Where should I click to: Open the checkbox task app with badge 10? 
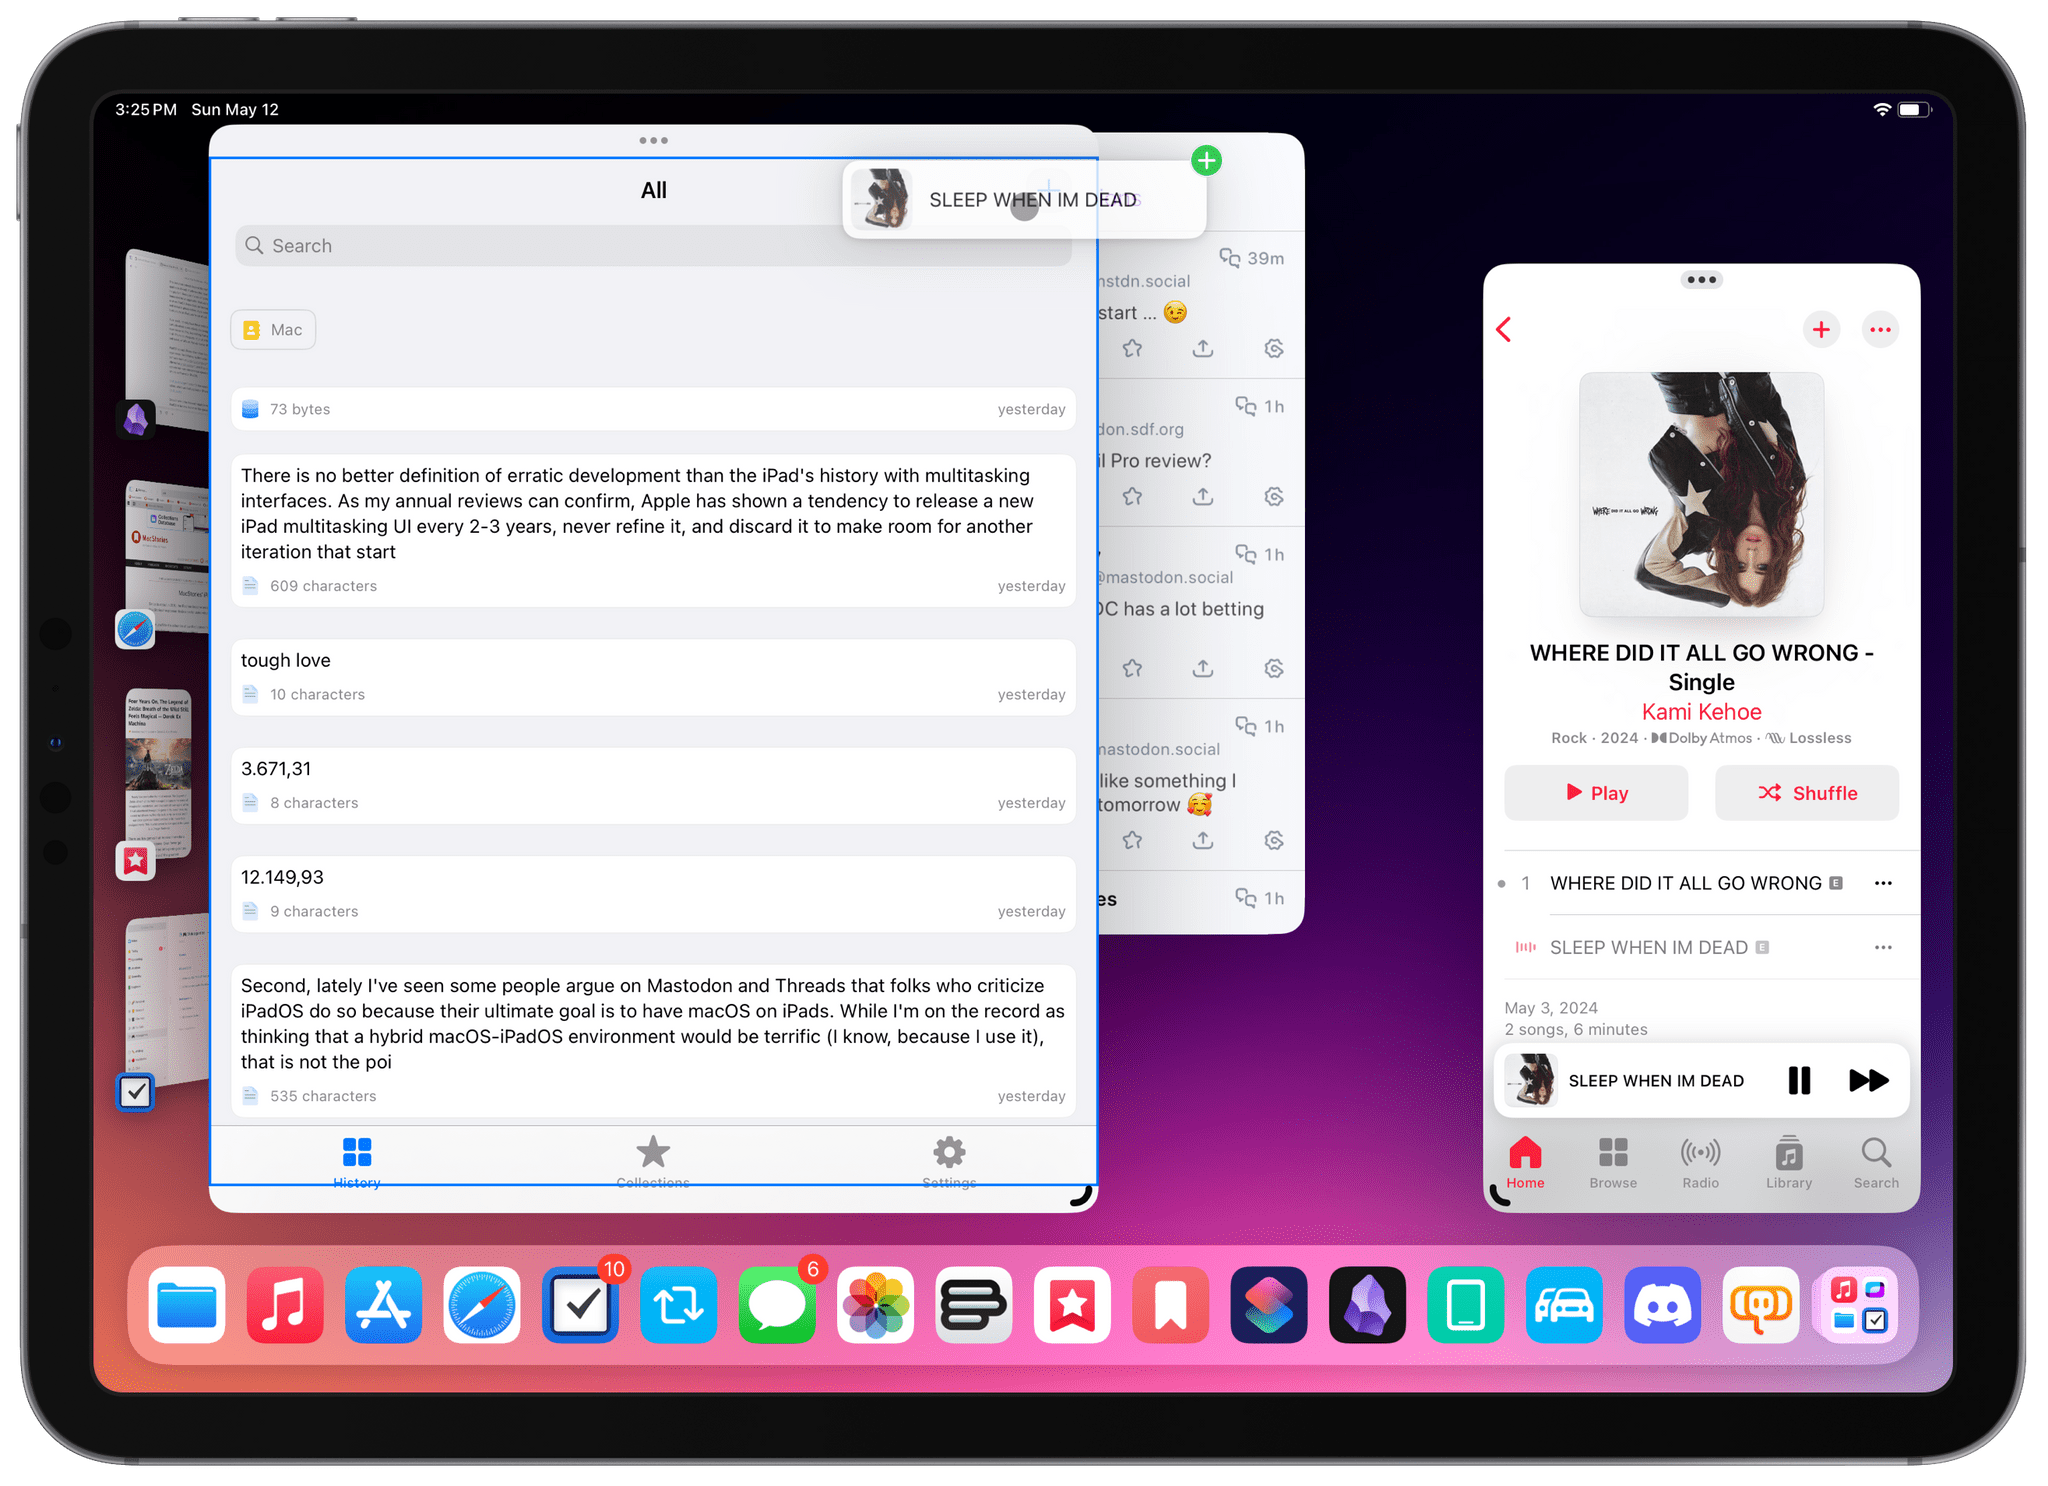pos(580,1305)
